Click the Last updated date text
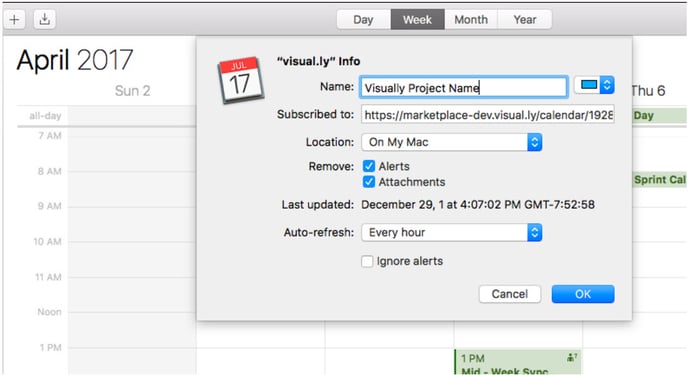The height and width of the screenshot is (375, 688). (478, 205)
